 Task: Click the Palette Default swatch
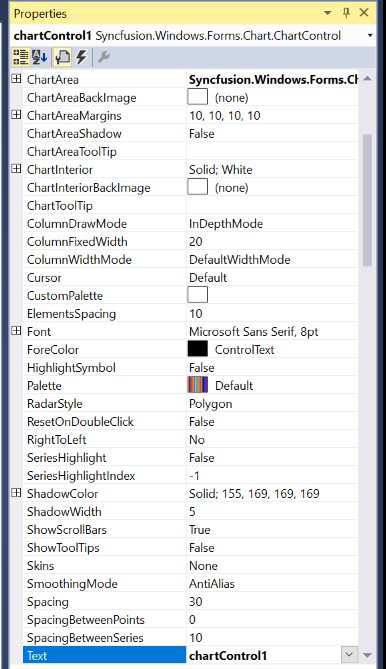pos(197,385)
